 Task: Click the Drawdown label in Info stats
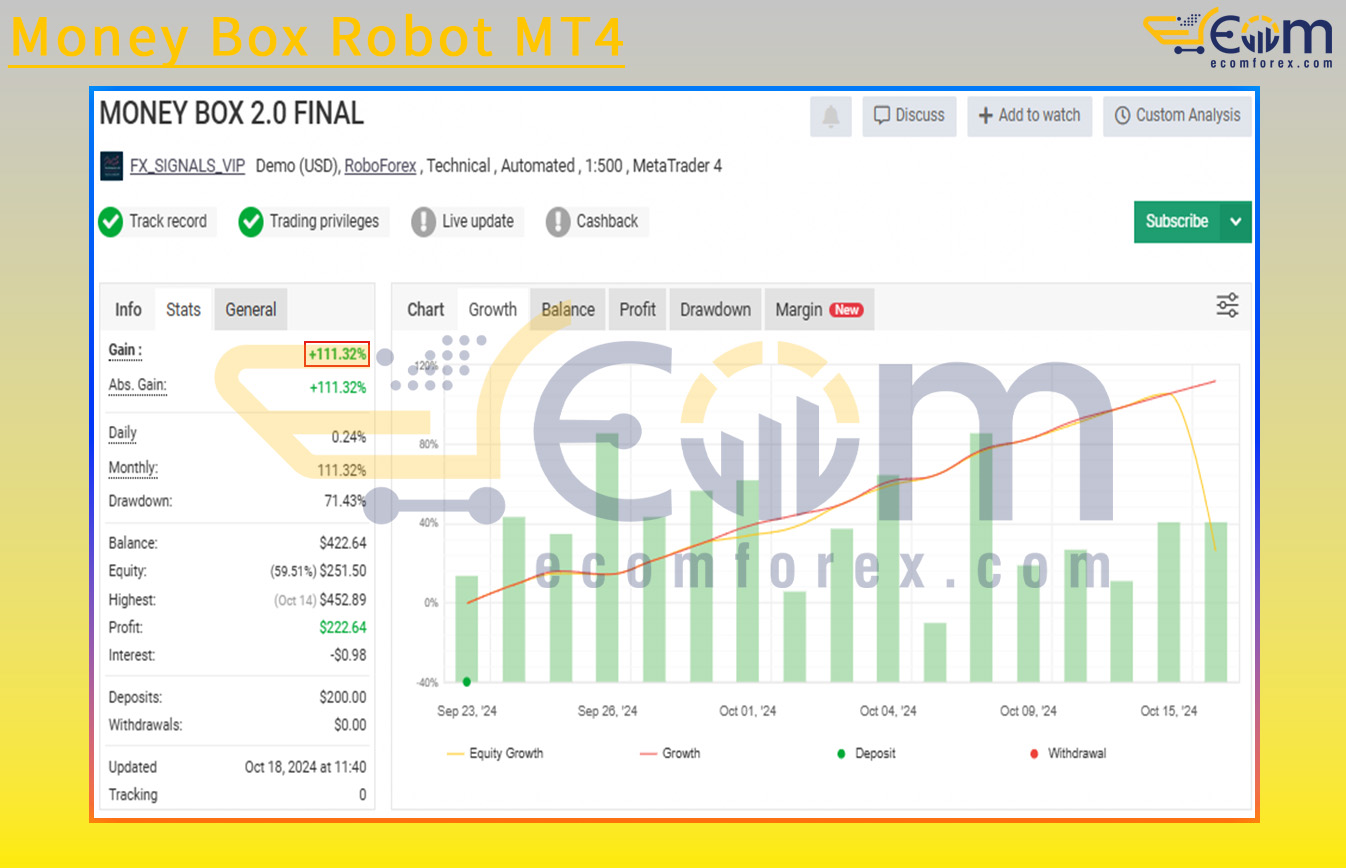pos(140,501)
